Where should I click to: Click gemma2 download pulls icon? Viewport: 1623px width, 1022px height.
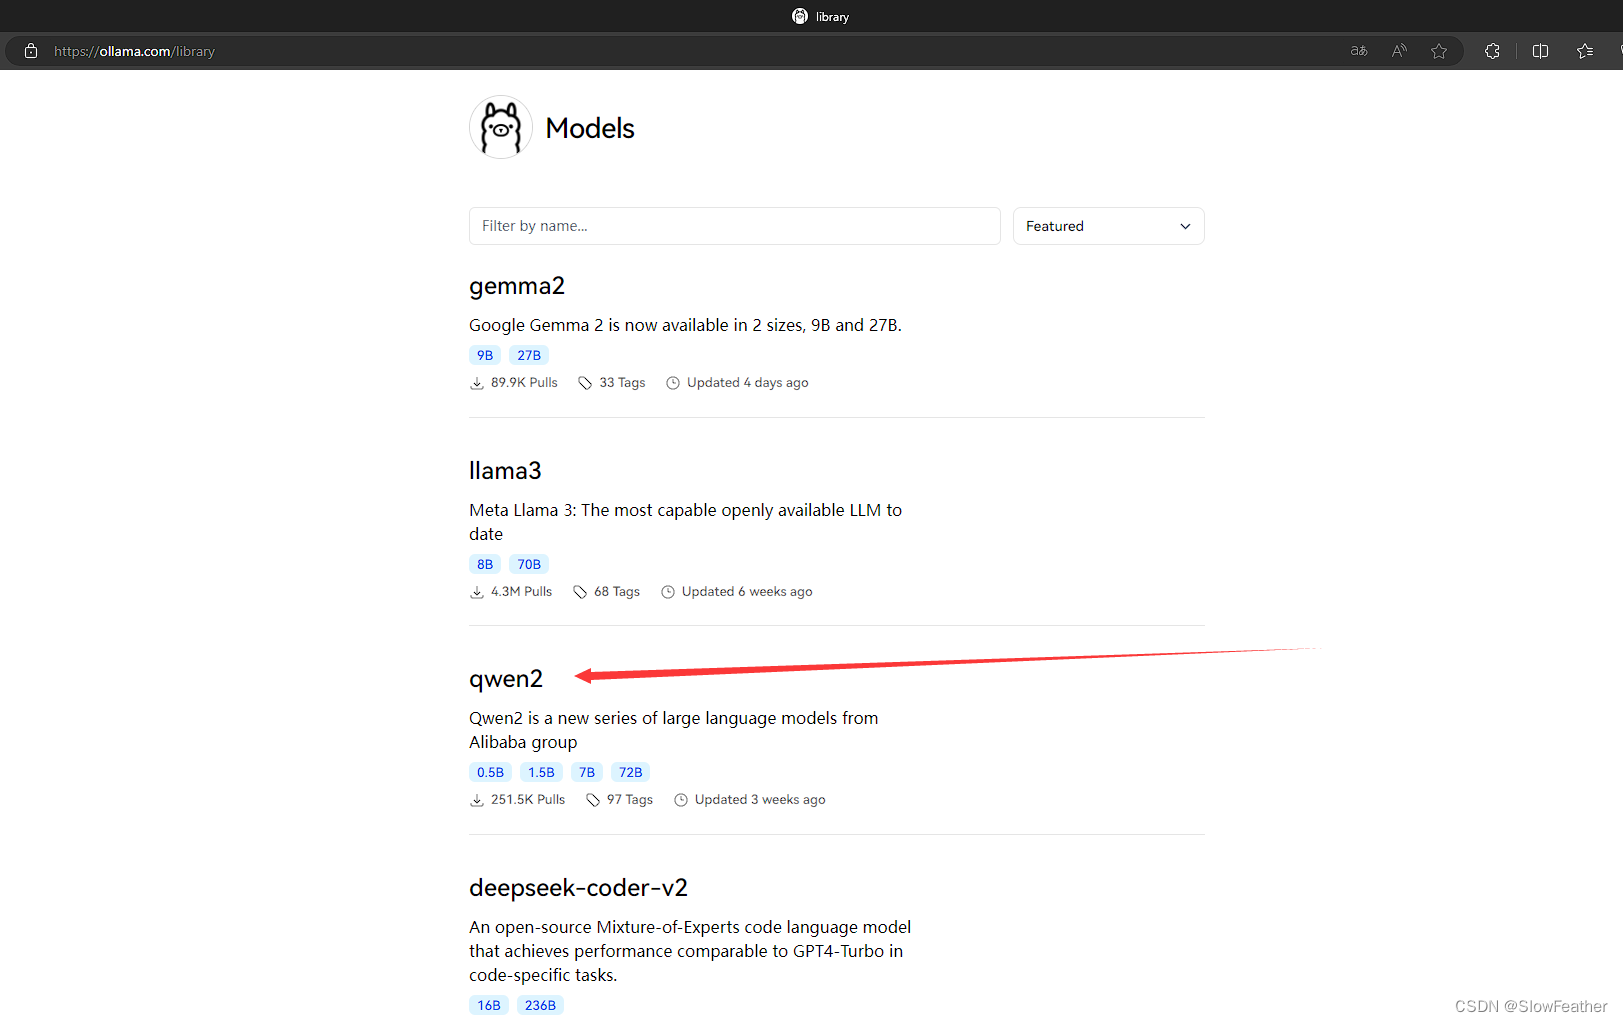point(477,383)
